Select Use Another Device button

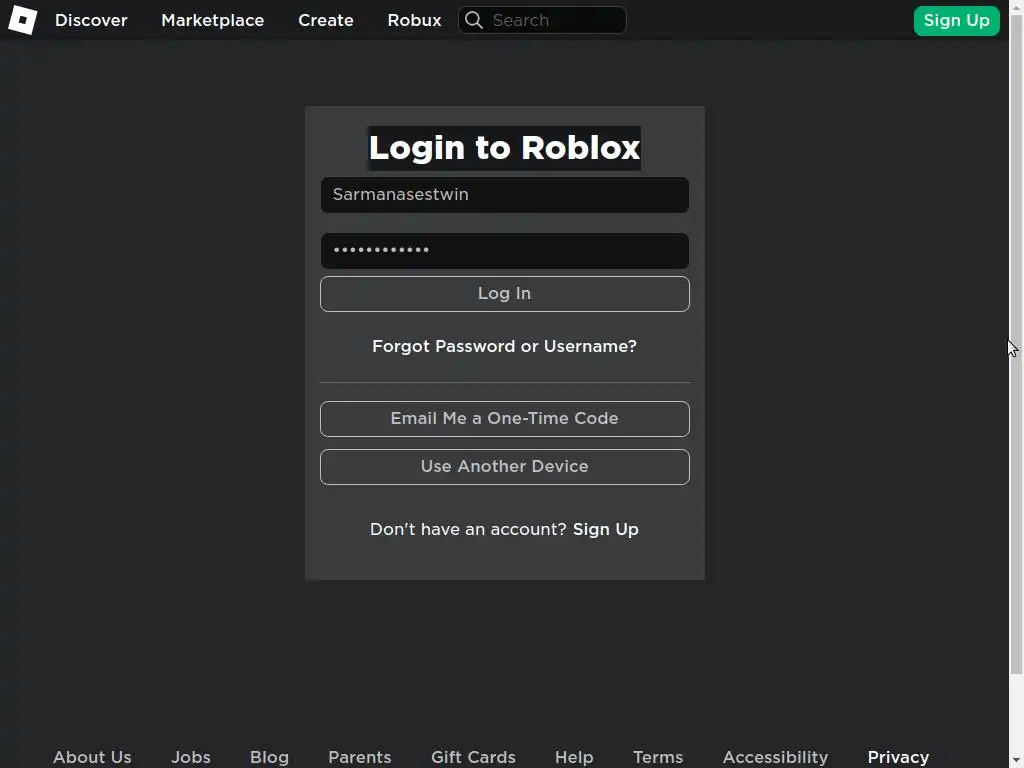click(x=504, y=467)
